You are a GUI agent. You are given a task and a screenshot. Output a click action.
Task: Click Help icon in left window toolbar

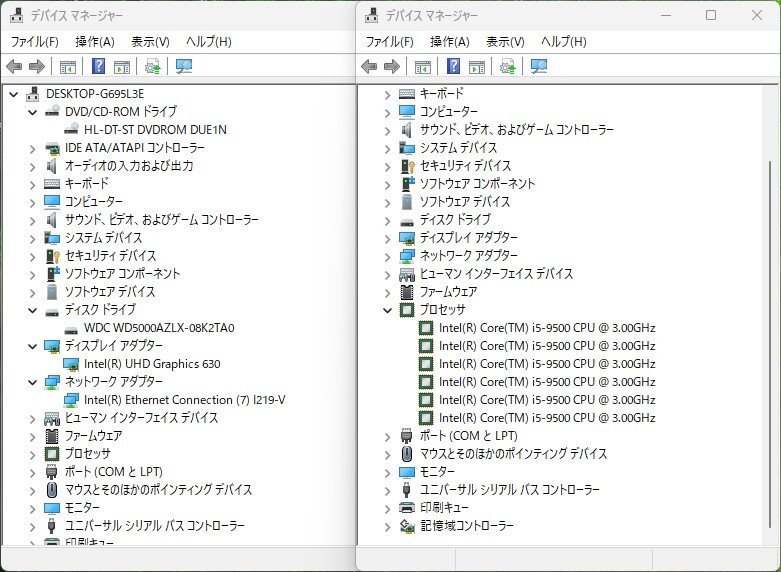click(x=99, y=66)
